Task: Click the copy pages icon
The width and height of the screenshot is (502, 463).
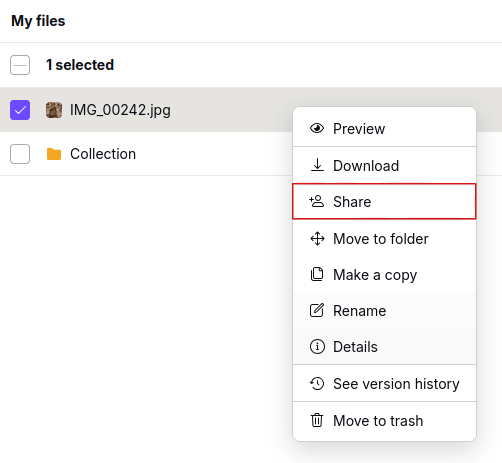Action: click(x=317, y=274)
